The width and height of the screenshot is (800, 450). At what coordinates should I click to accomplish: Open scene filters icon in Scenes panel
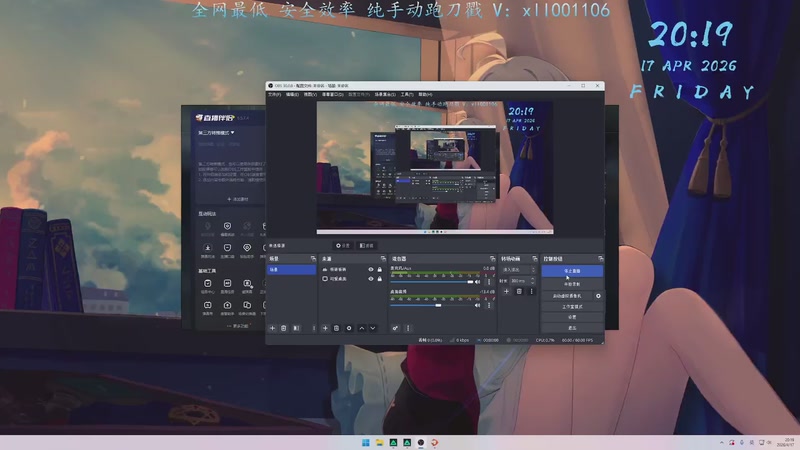(x=296, y=328)
